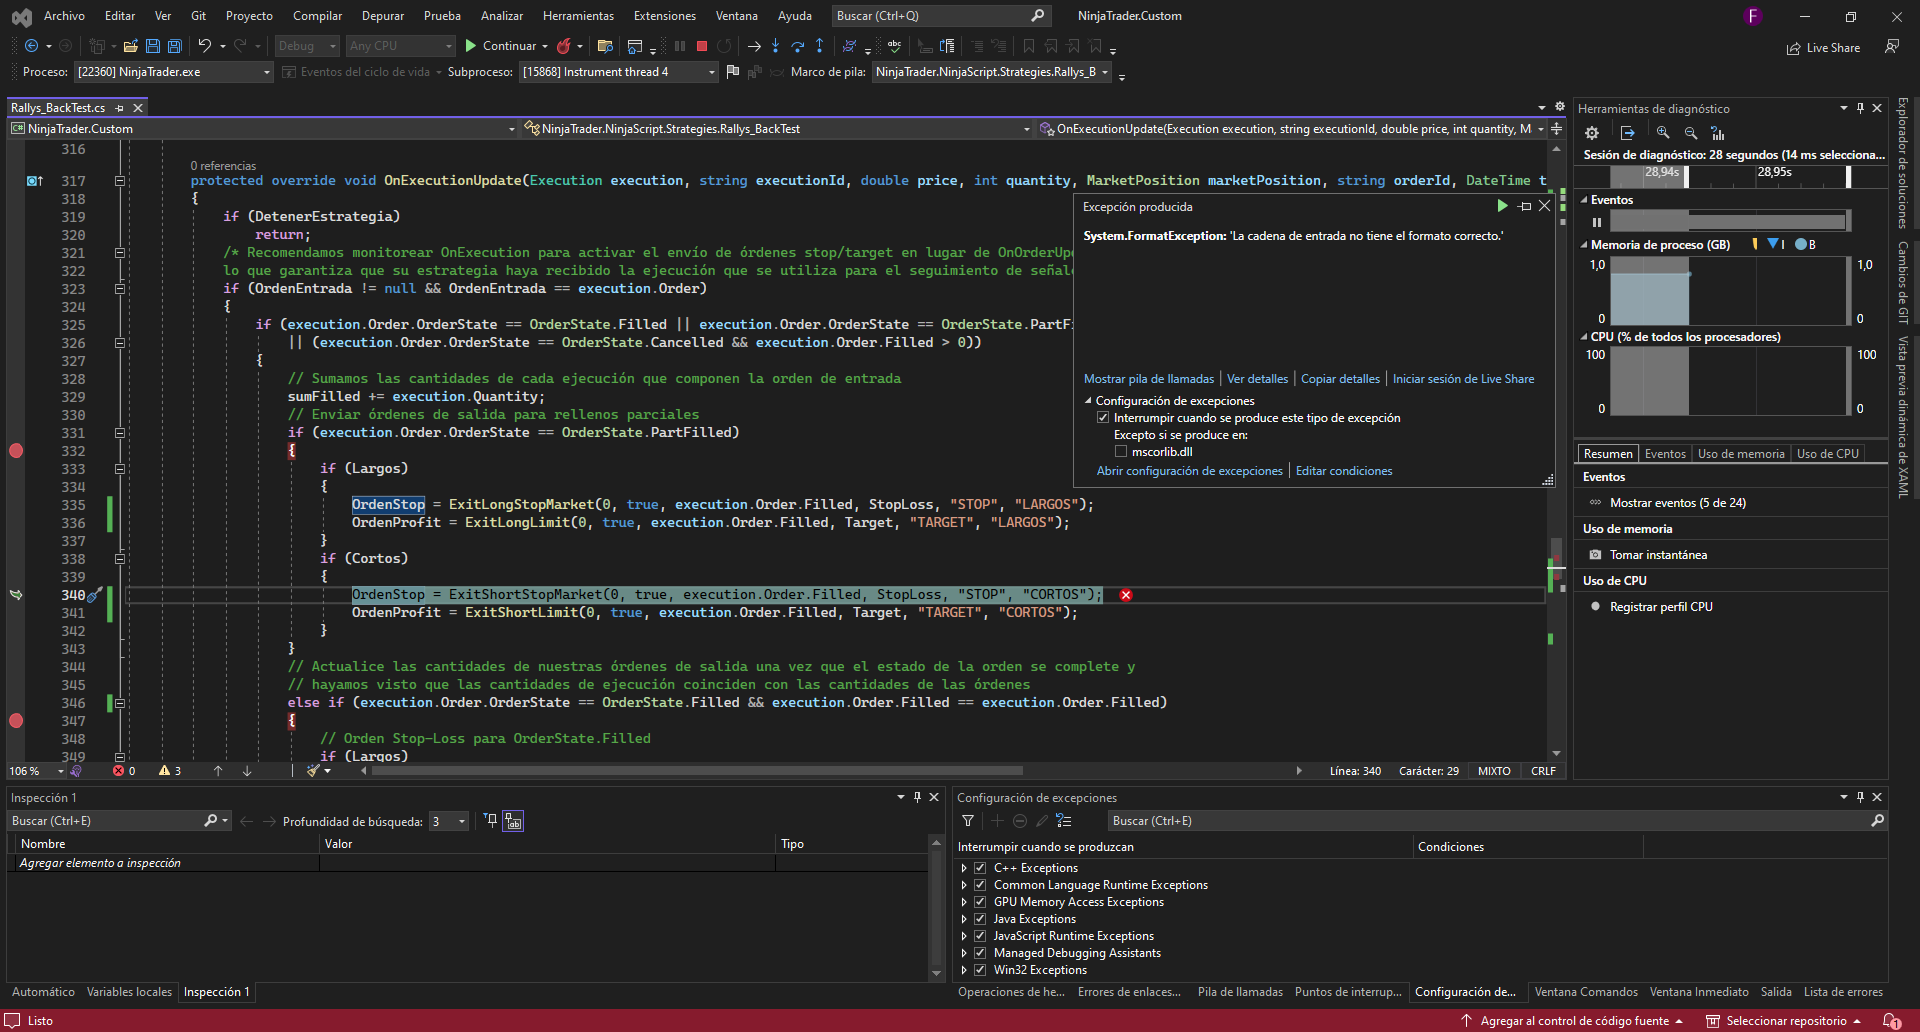
Task: Click the red Stop Debugging square
Action: (702, 46)
